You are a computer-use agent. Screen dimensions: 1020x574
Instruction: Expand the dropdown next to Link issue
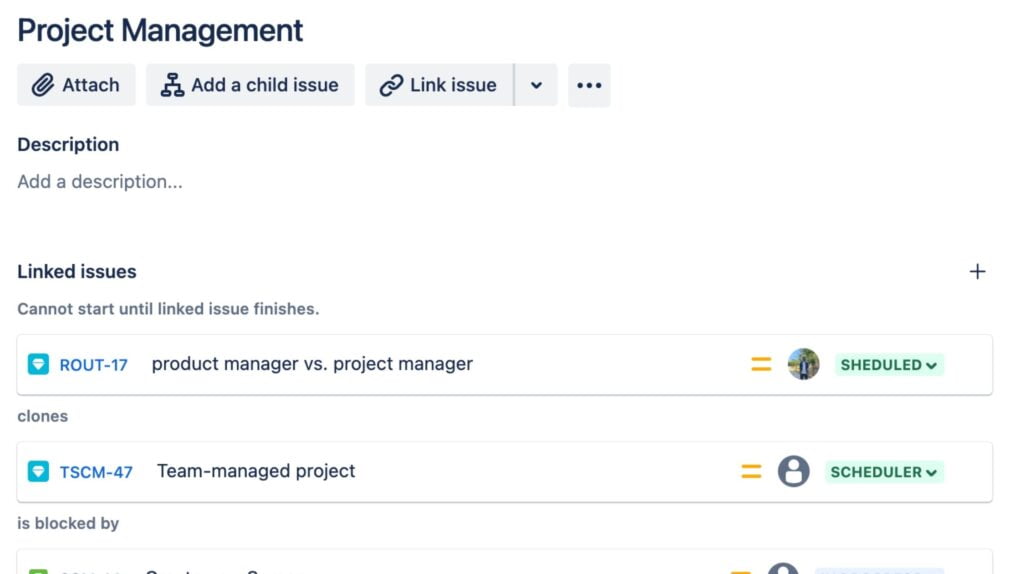point(536,85)
